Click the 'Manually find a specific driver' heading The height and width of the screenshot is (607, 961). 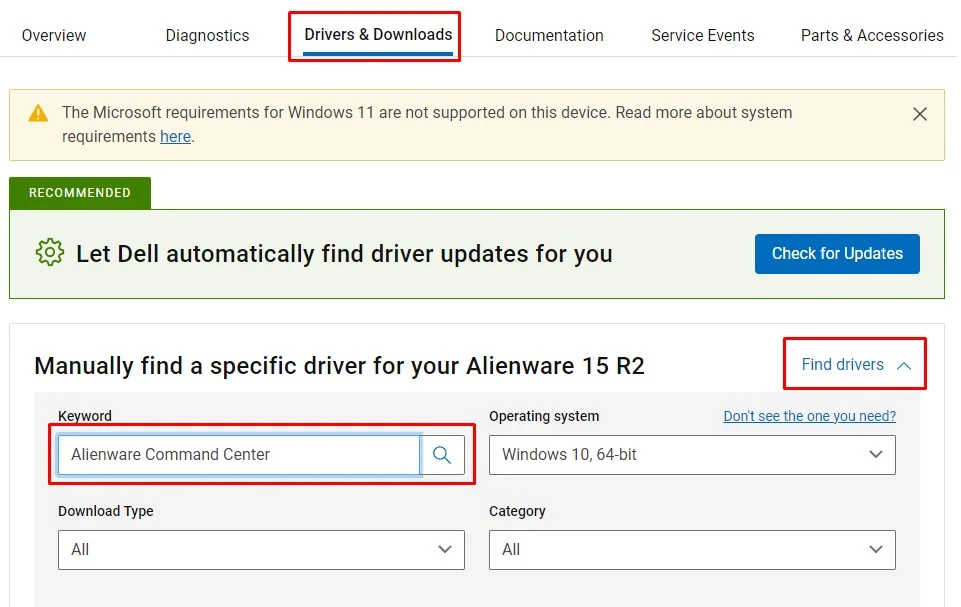(340, 366)
